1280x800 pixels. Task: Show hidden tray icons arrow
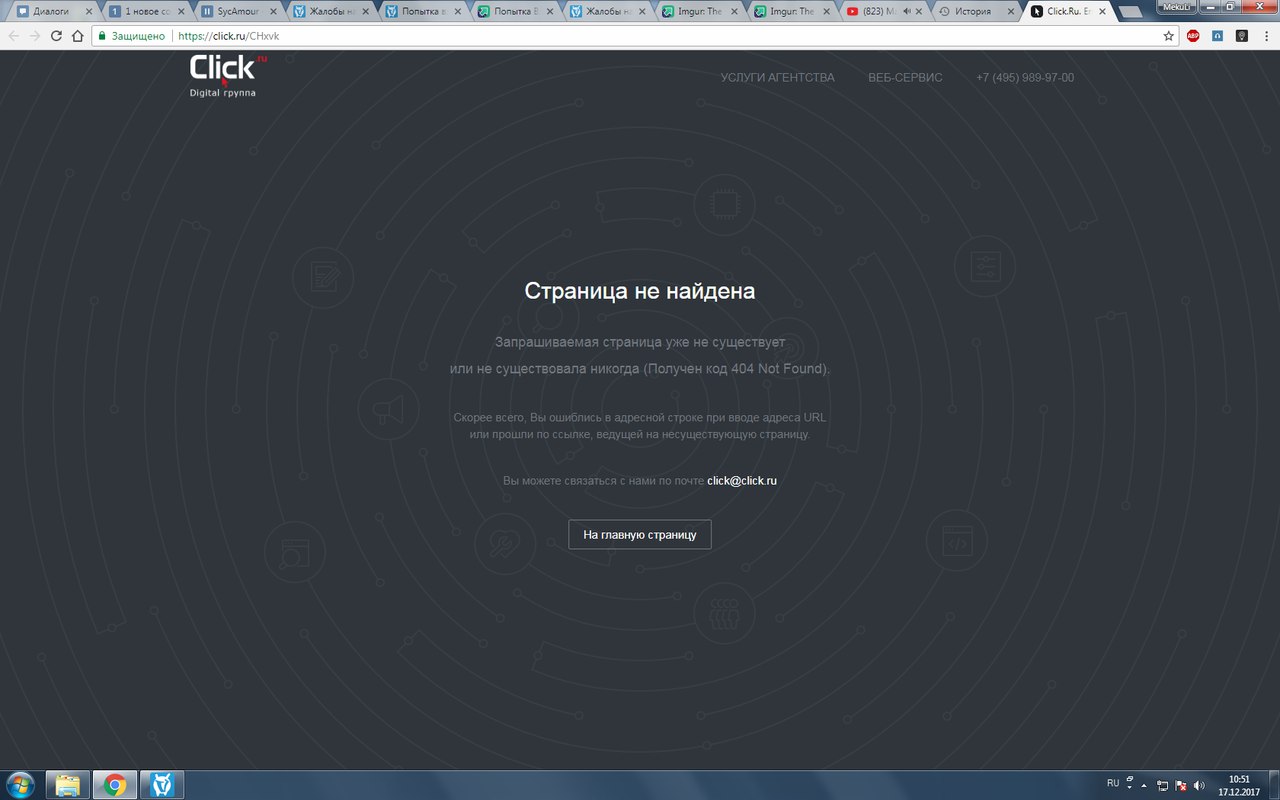point(1143,785)
